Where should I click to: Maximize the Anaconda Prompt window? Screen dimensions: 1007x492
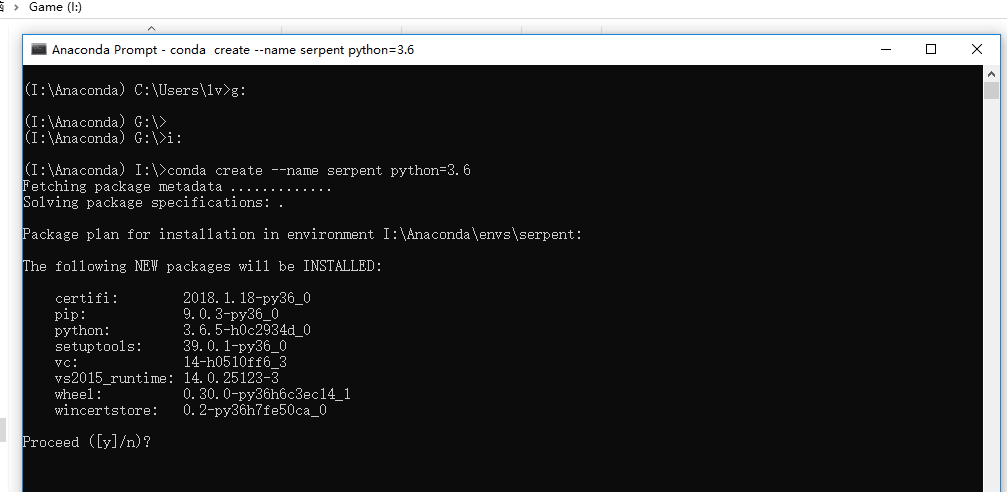point(931,49)
